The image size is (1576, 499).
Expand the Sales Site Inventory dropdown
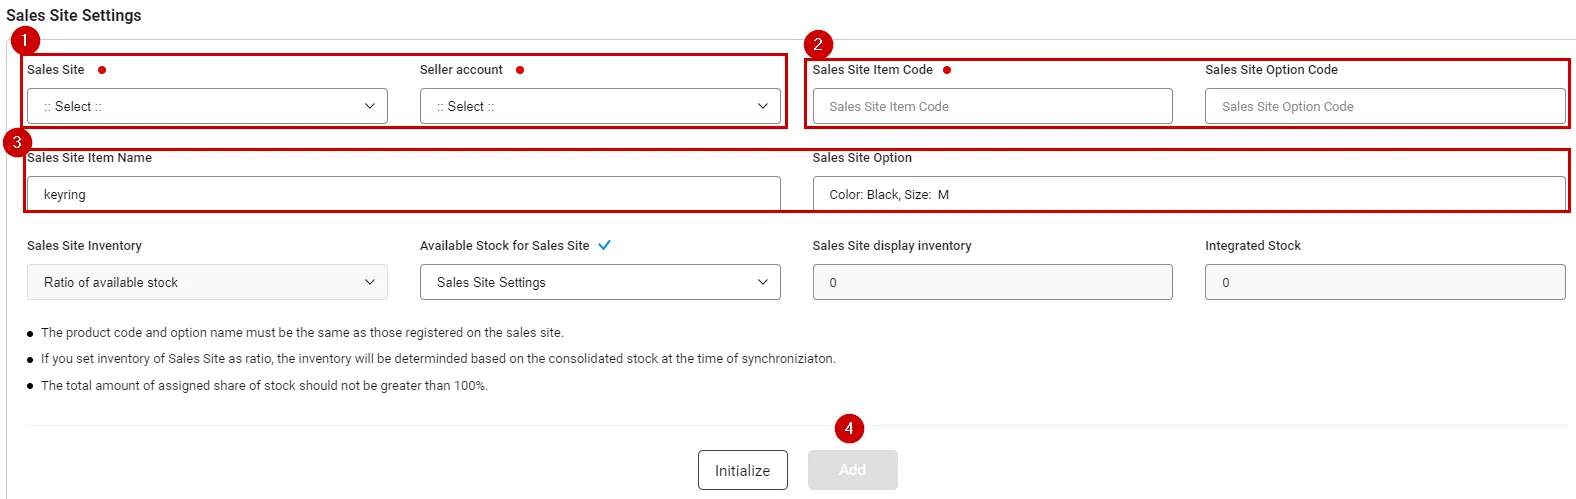click(207, 282)
